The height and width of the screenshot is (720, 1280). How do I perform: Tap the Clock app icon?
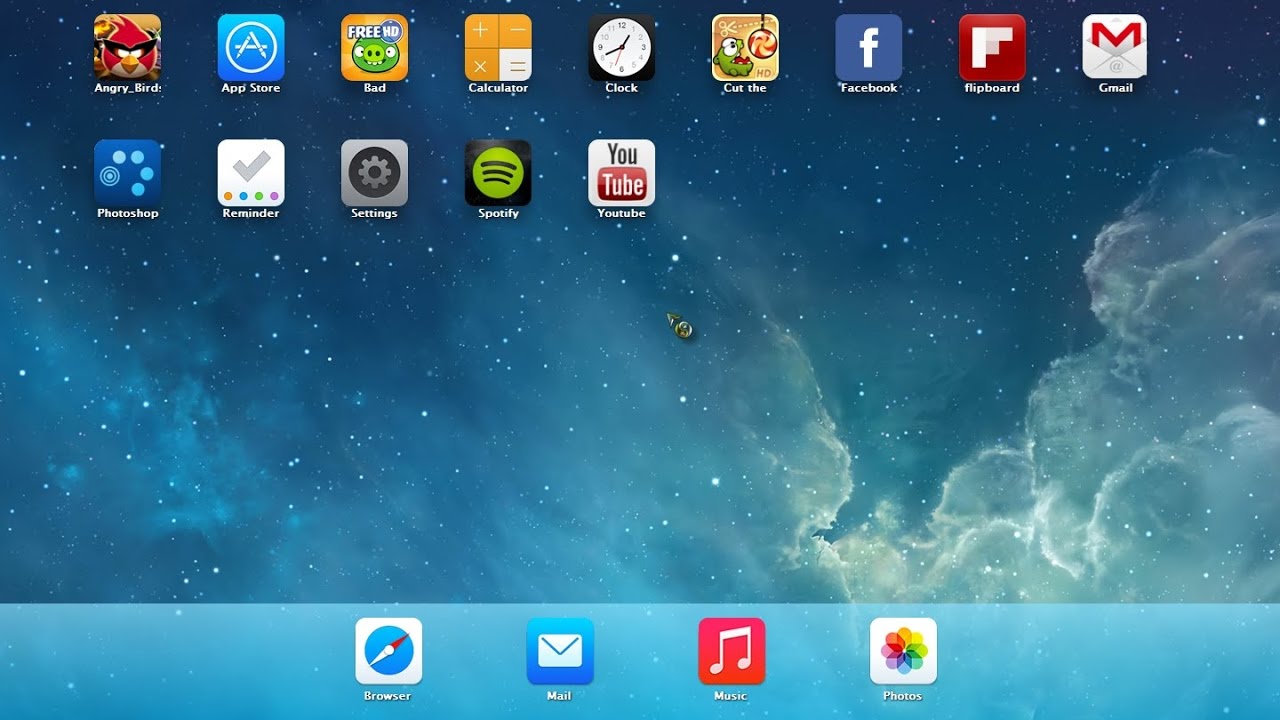pyautogui.click(x=621, y=47)
